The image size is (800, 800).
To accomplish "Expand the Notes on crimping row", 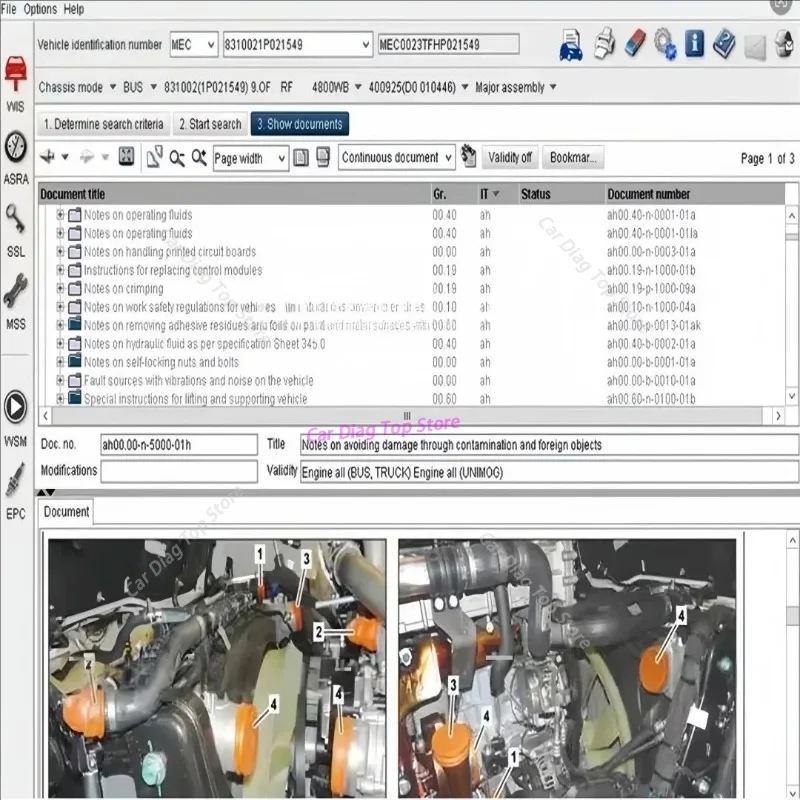I will [60, 288].
